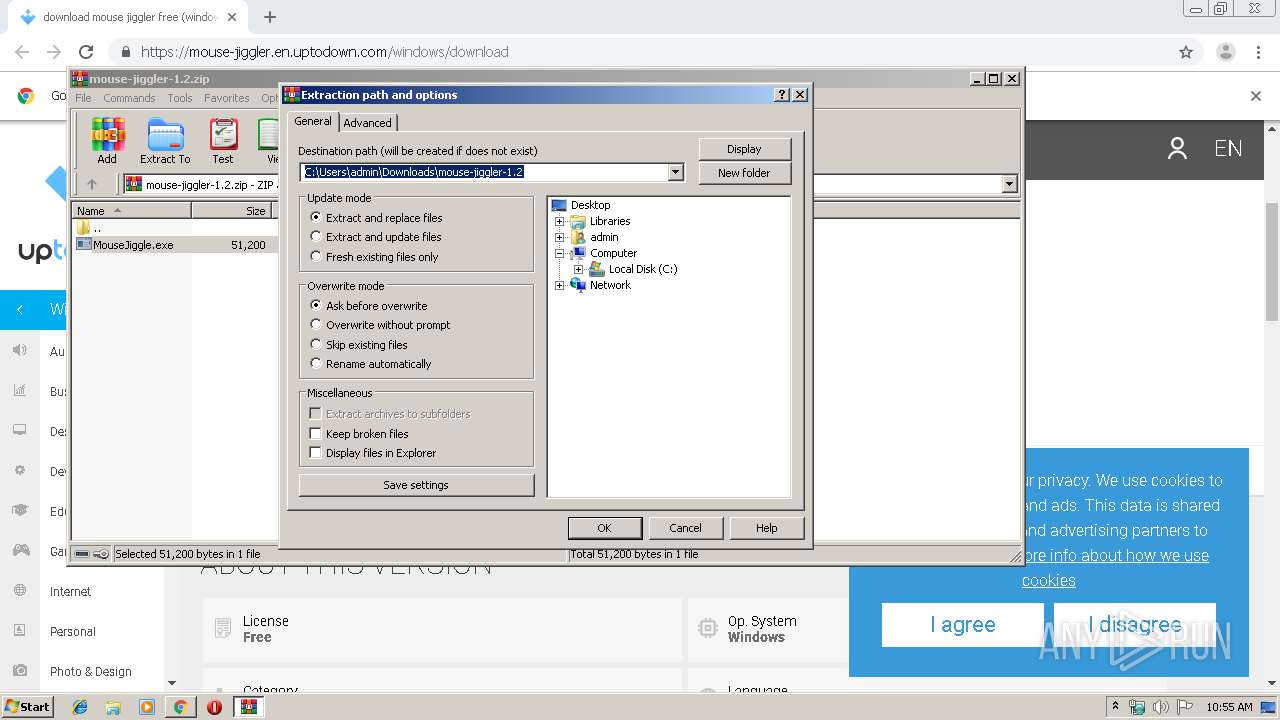Click WinRAR taskbar button

(x=249, y=707)
